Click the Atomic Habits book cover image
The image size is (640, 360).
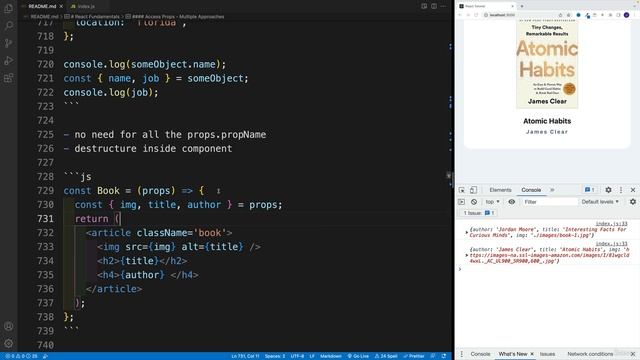547,64
